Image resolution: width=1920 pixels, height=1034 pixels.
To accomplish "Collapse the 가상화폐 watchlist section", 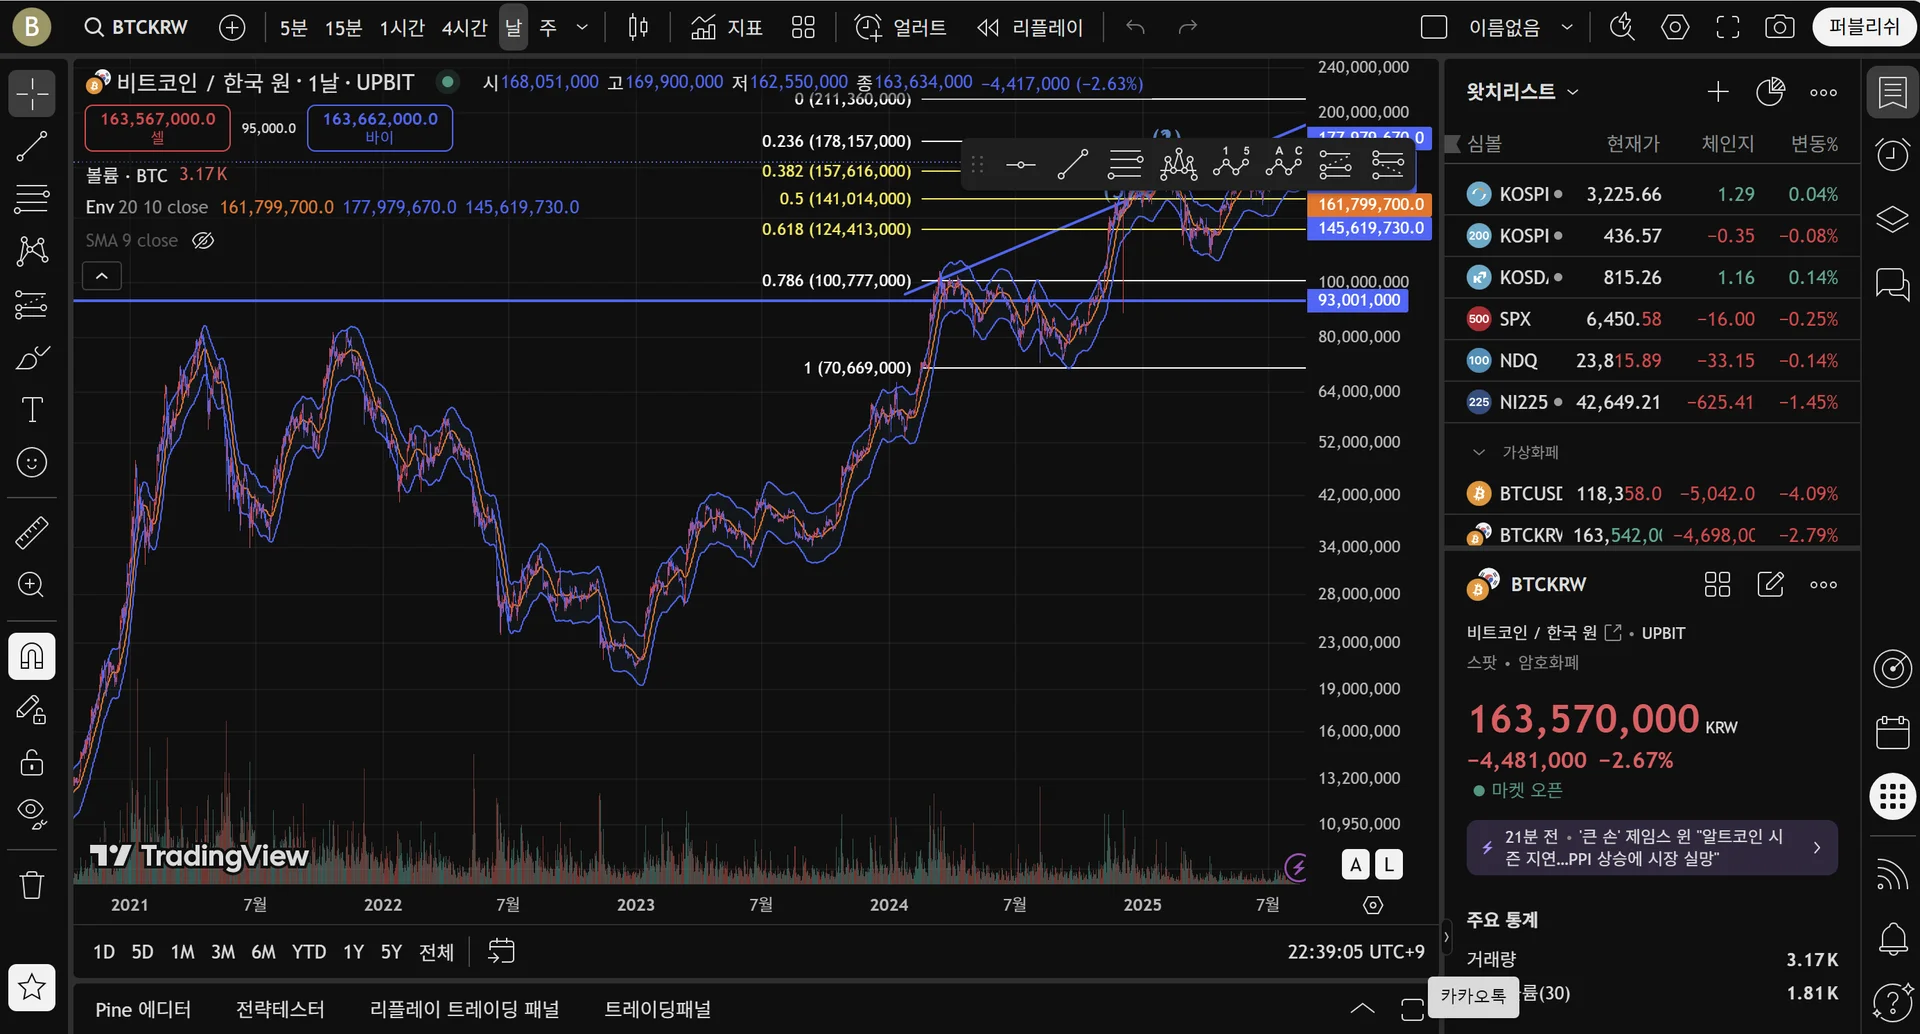I will point(1479,452).
